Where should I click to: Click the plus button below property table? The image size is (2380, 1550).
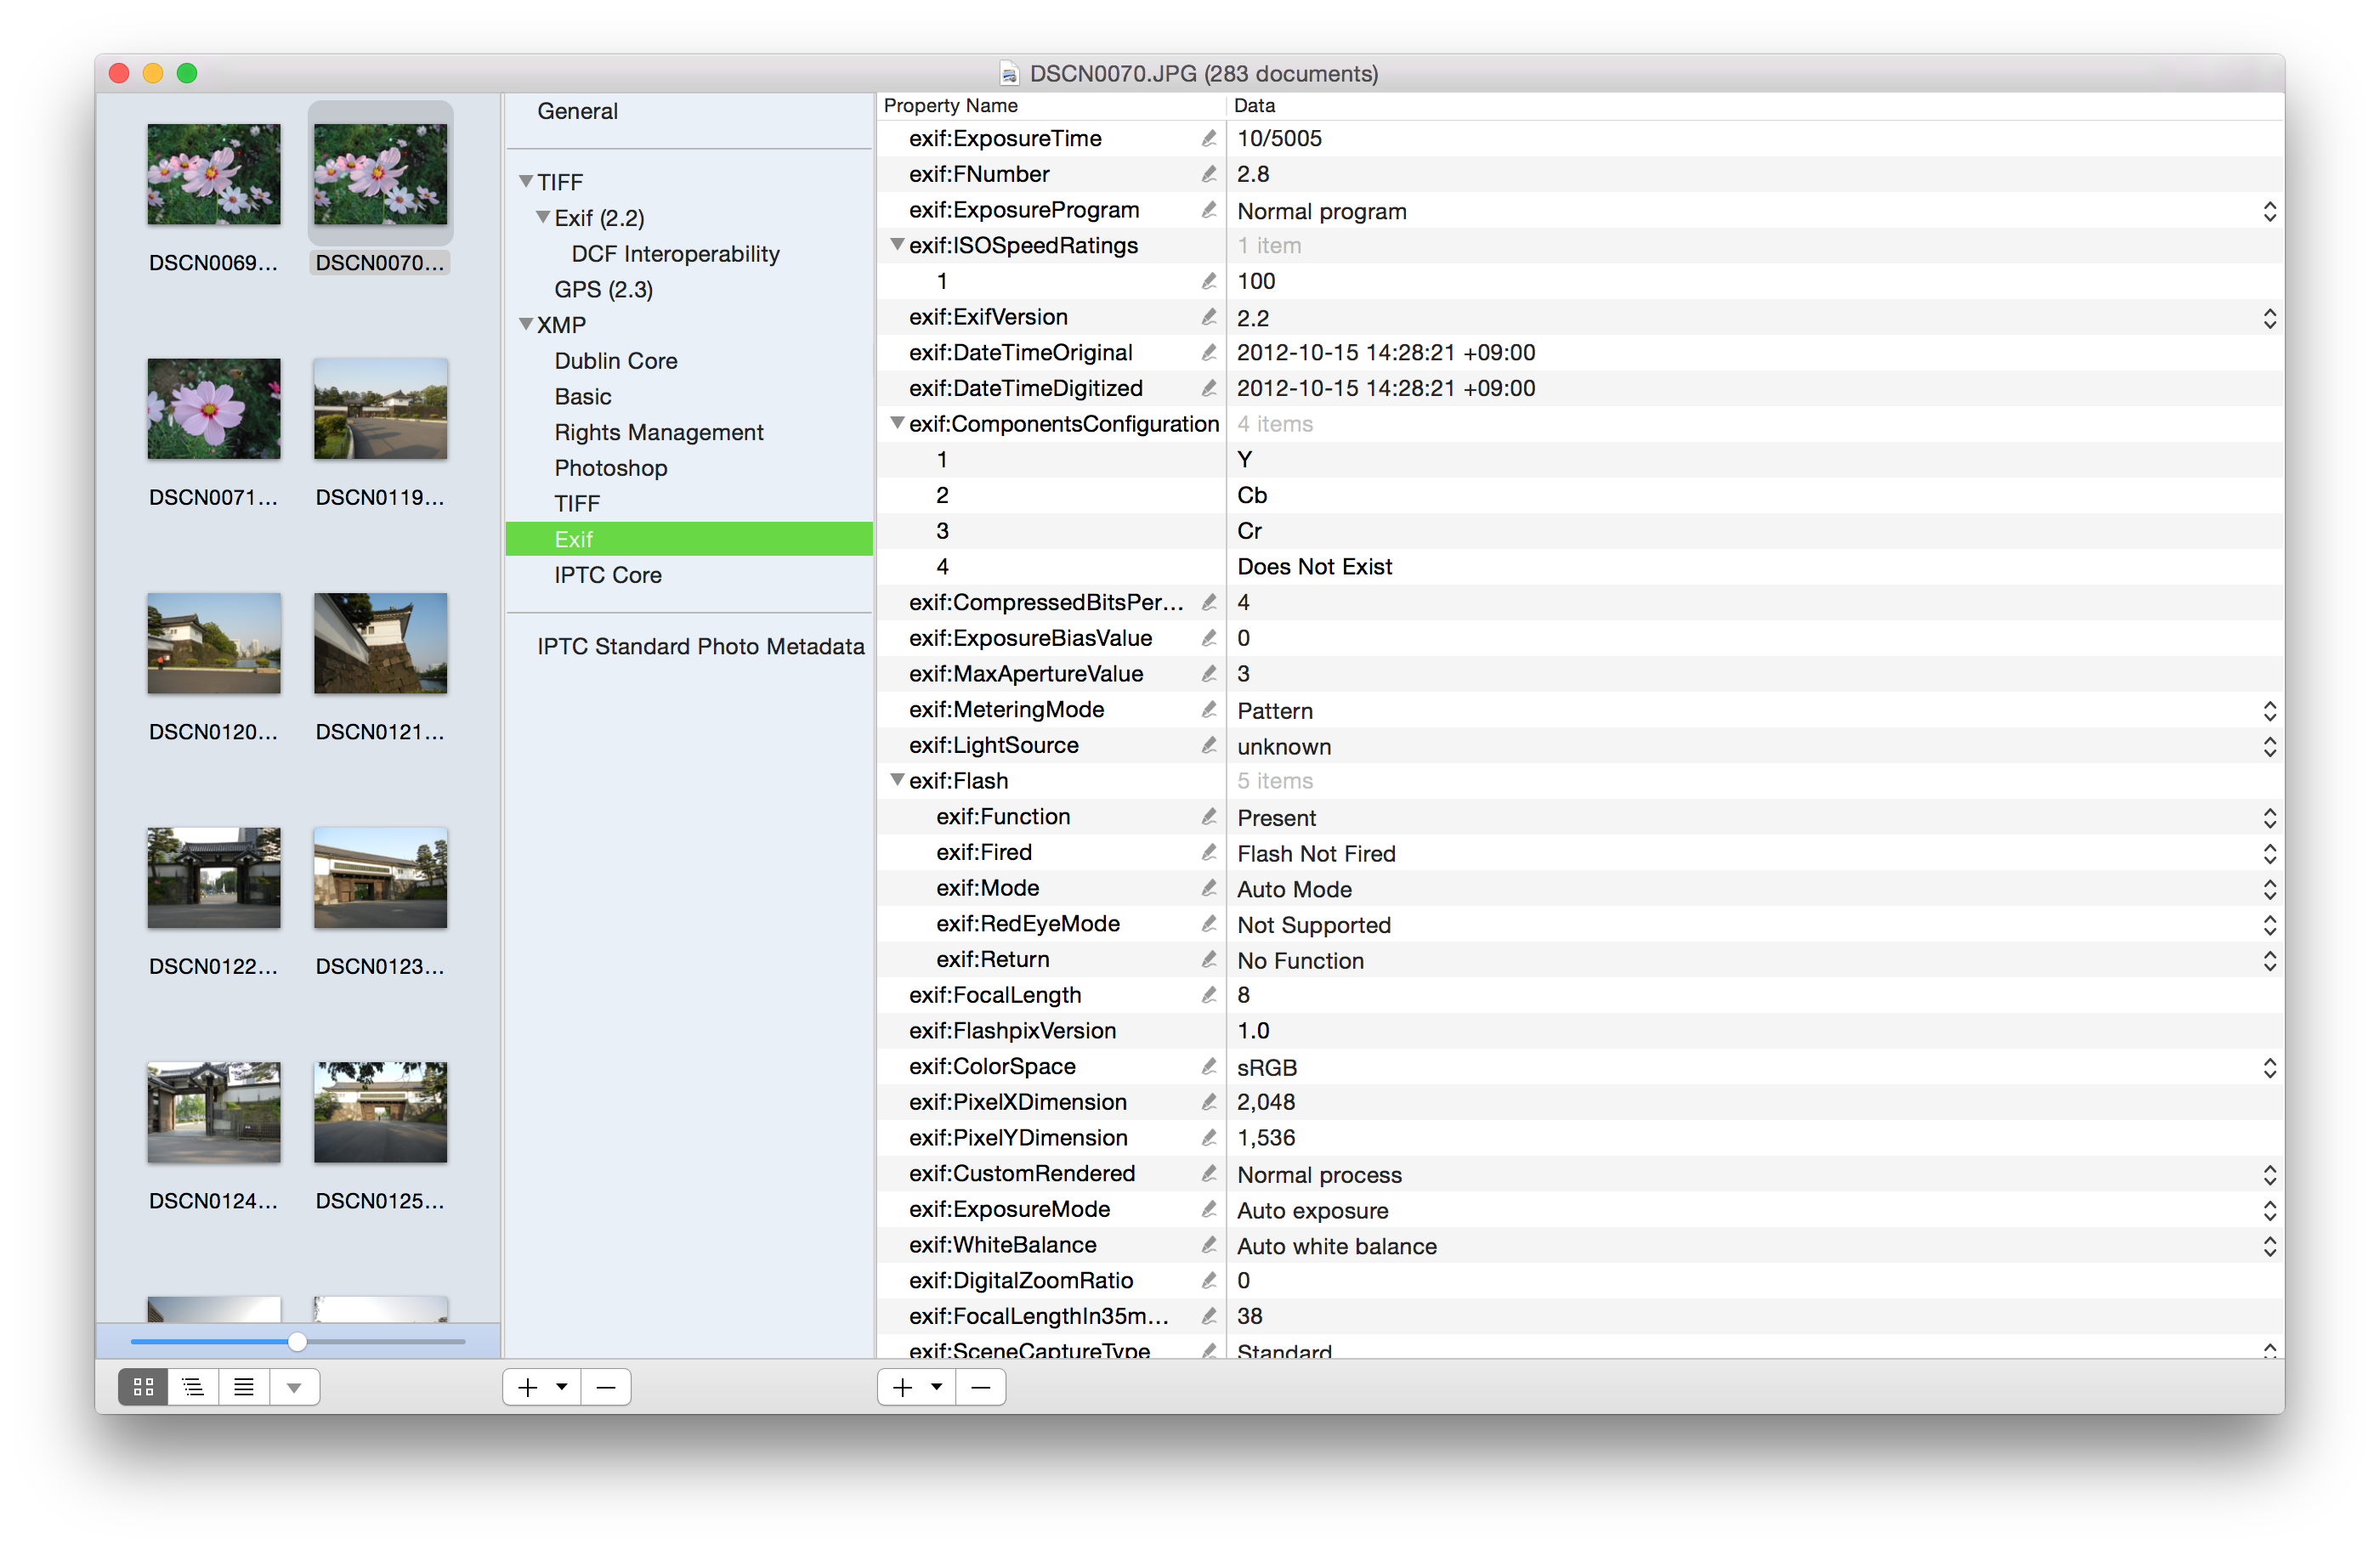click(902, 1387)
